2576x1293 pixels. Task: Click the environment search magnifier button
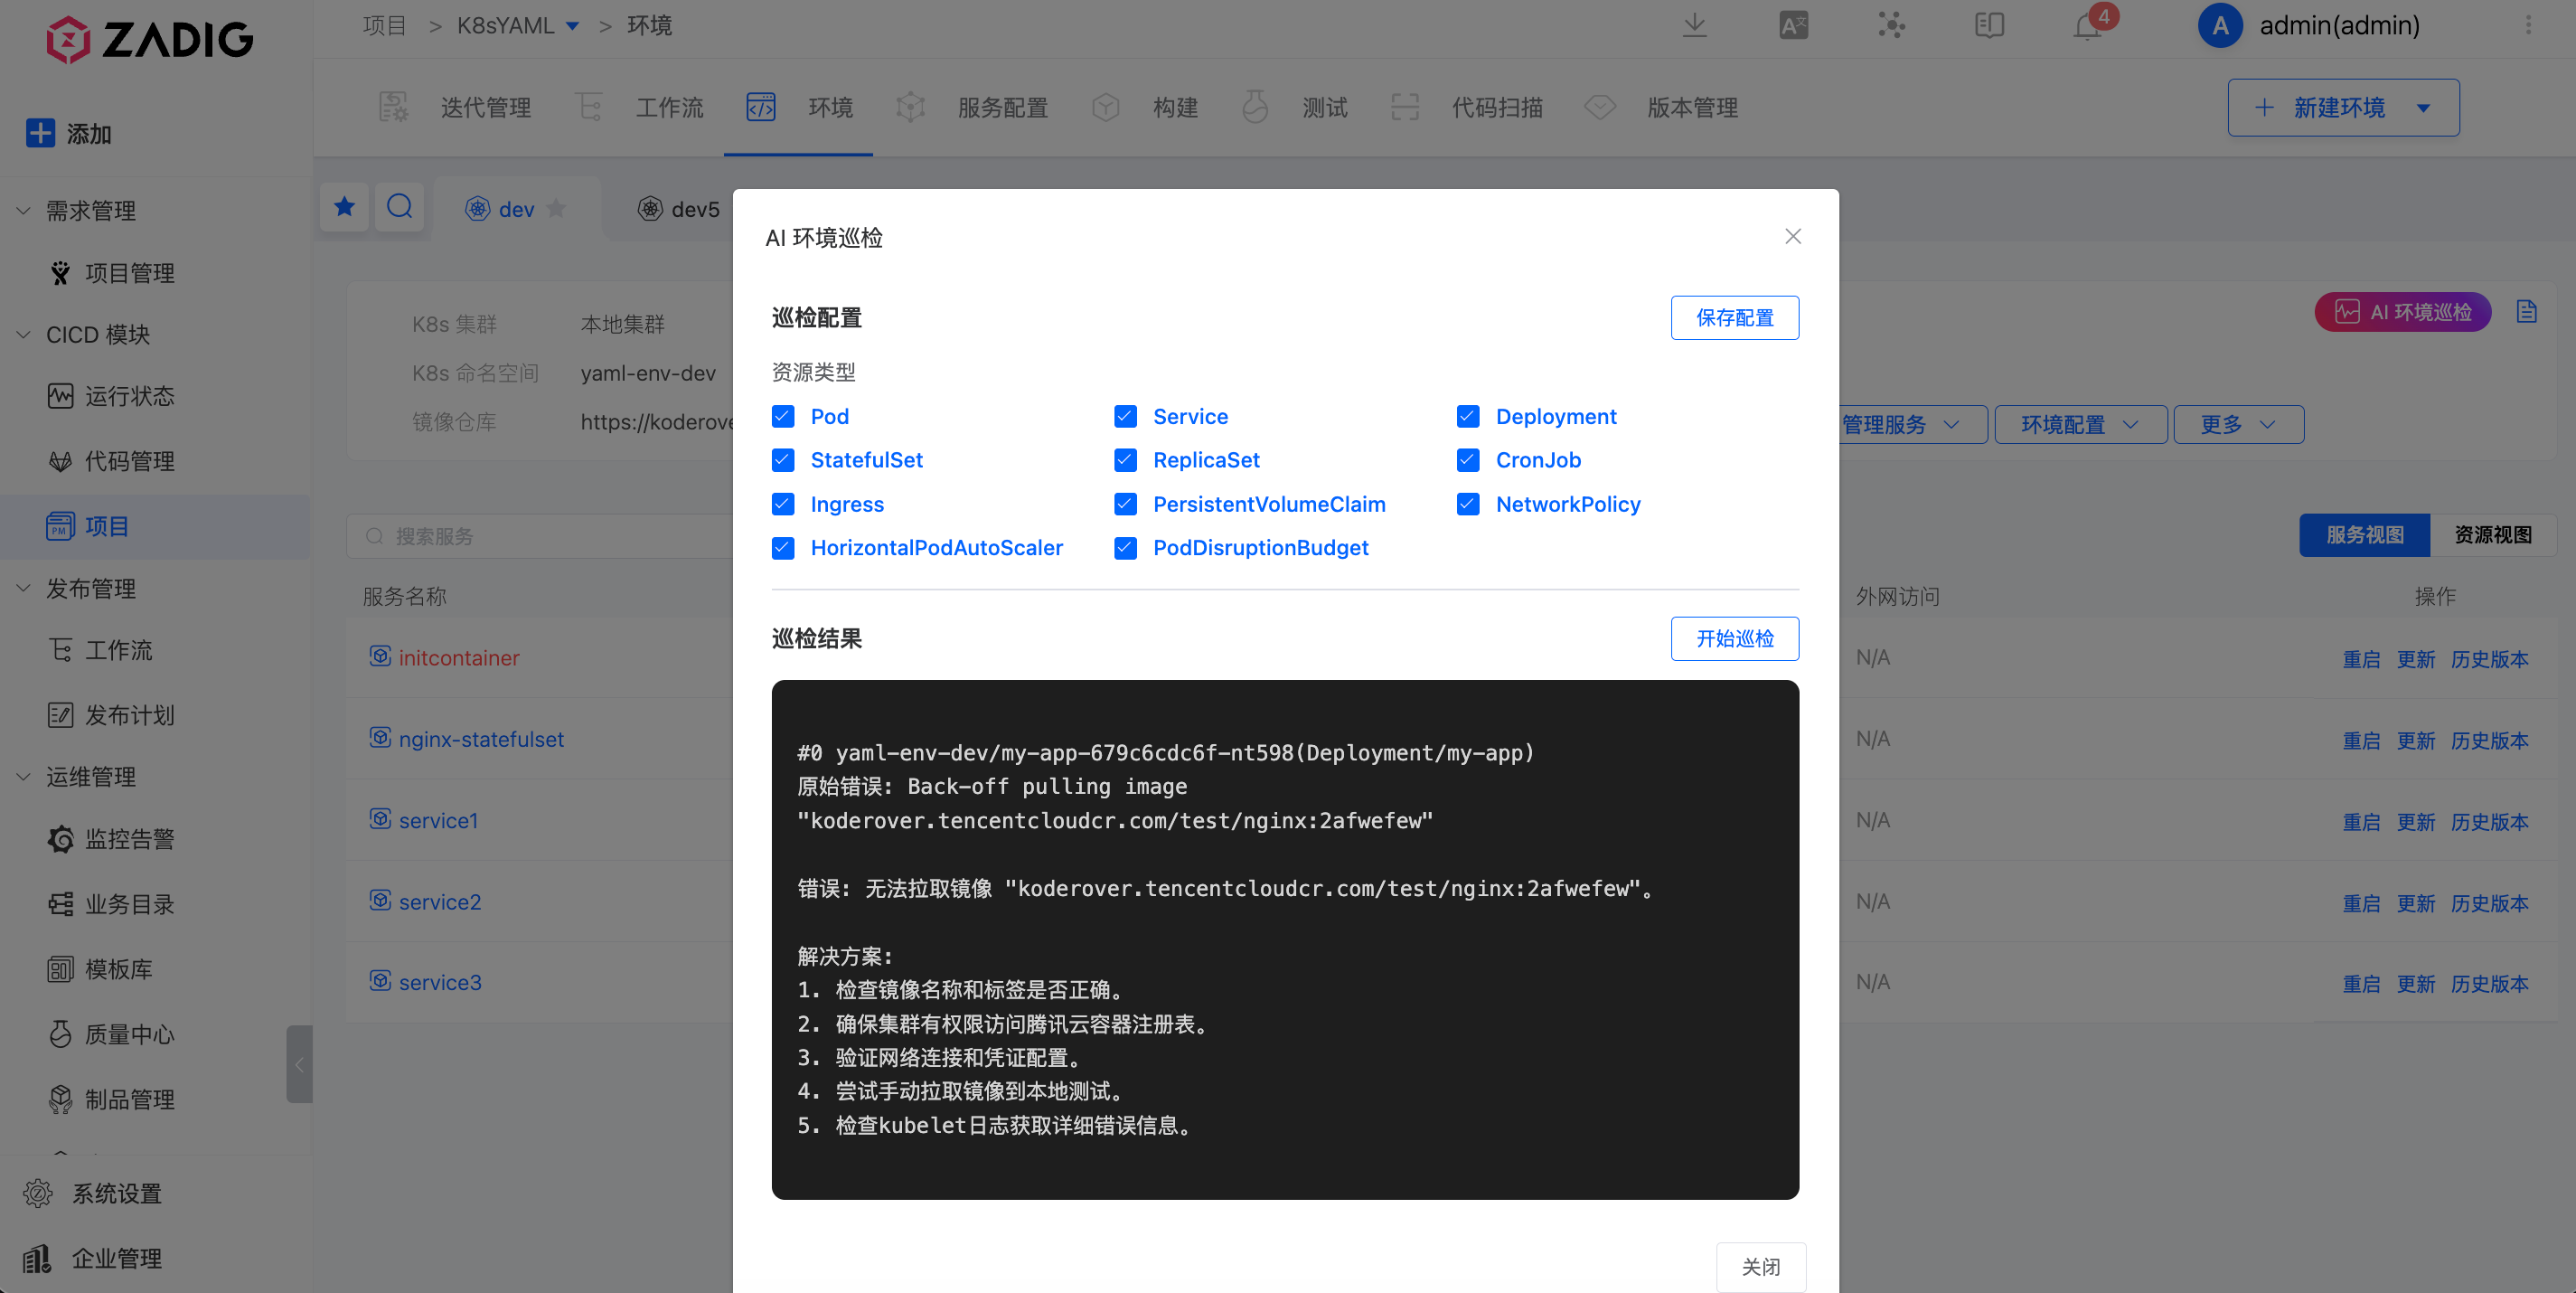[399, 207]
